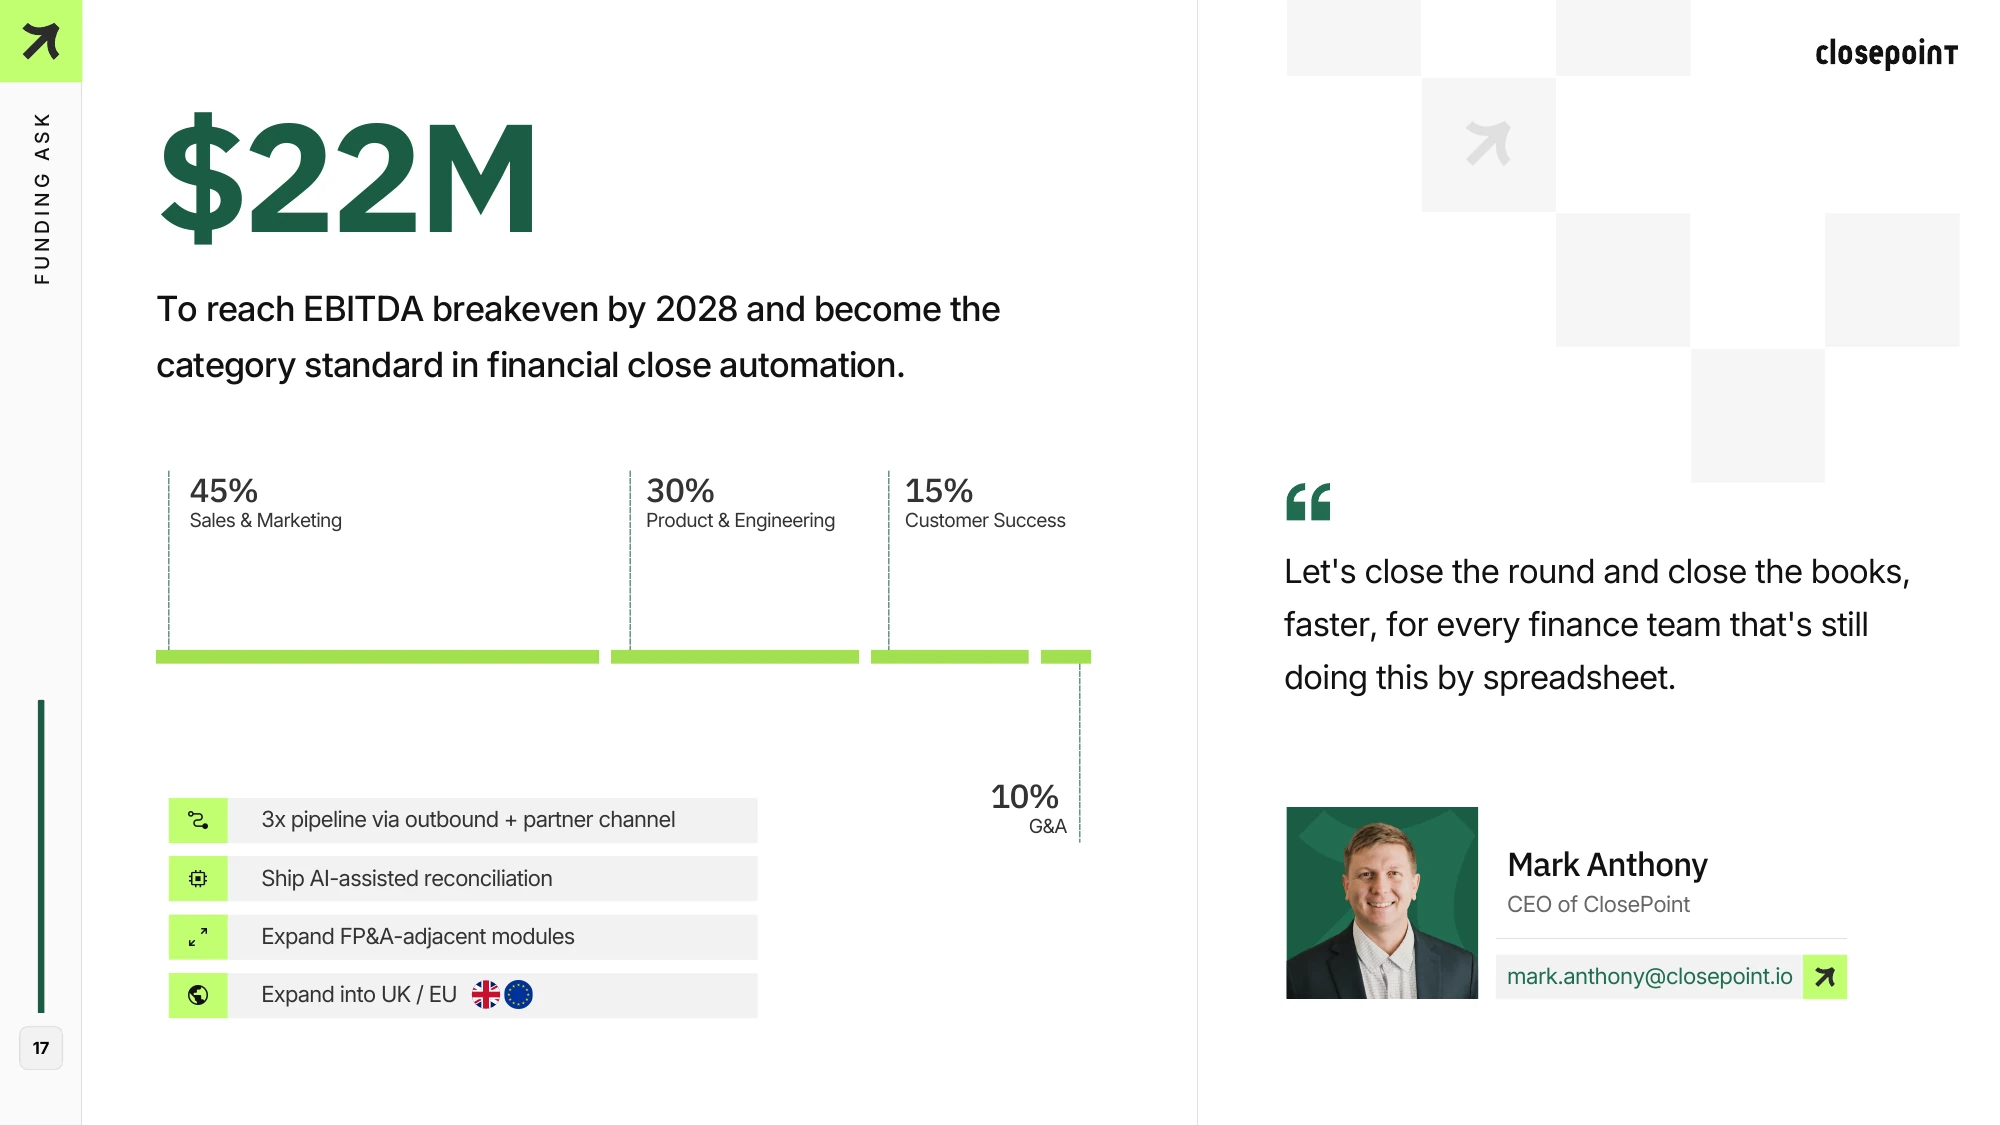Click the EU flag icon
The height and width of the screenshot is (1125, 2000).
pos(519,995)
